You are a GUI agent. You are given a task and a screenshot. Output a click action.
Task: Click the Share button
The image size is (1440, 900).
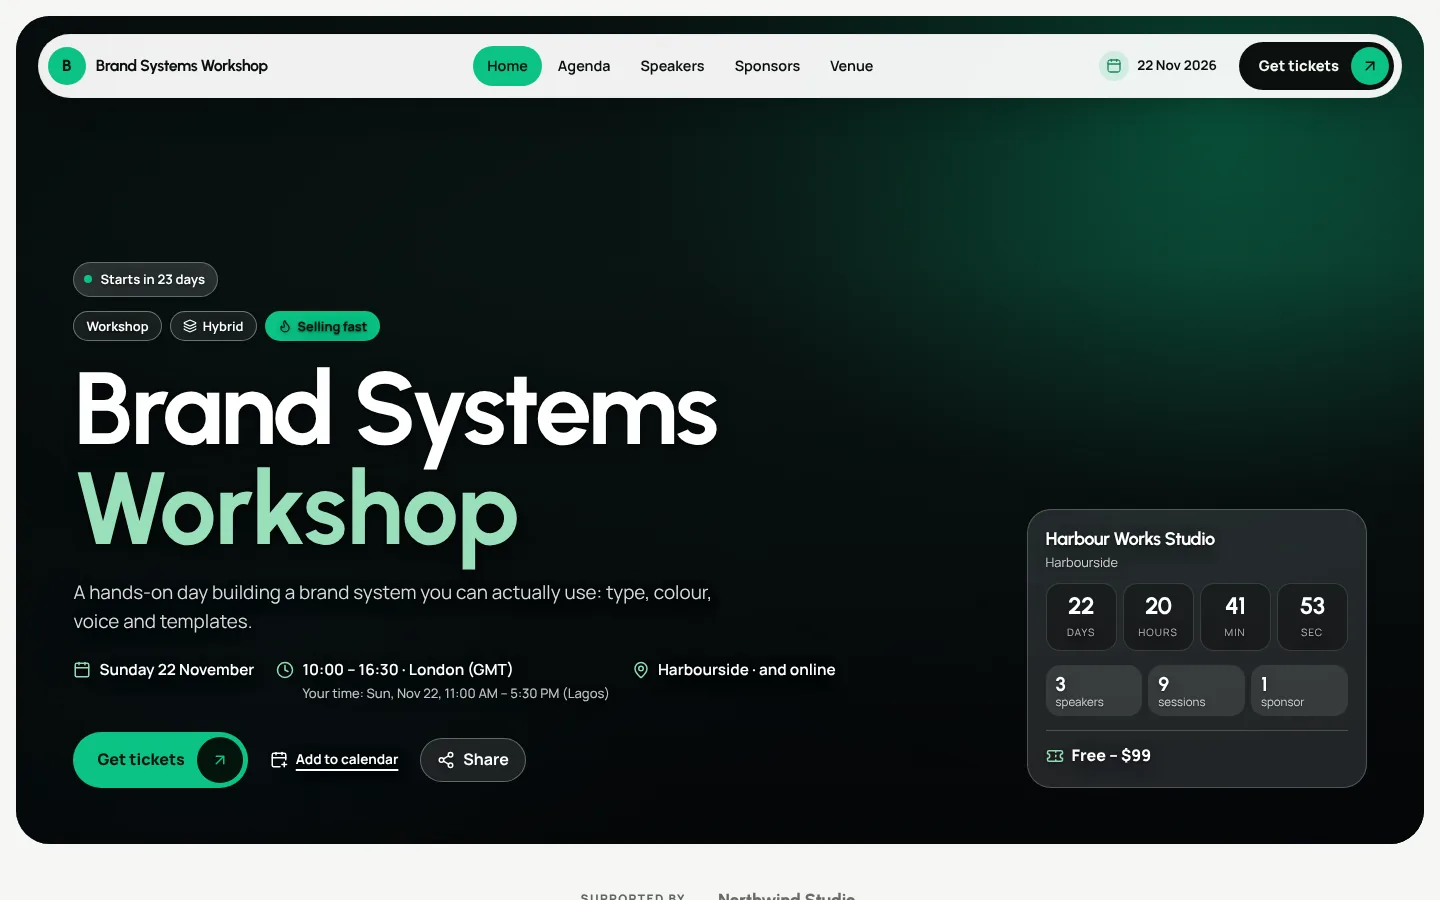pos(473,760)
